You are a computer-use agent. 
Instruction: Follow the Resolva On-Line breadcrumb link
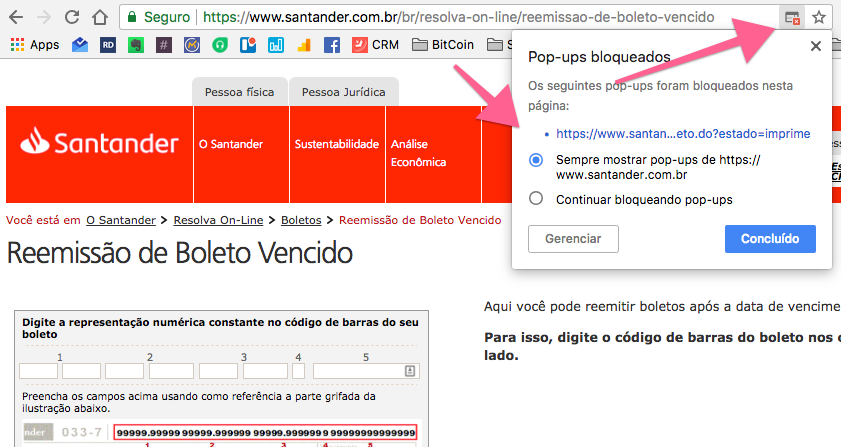218,220
